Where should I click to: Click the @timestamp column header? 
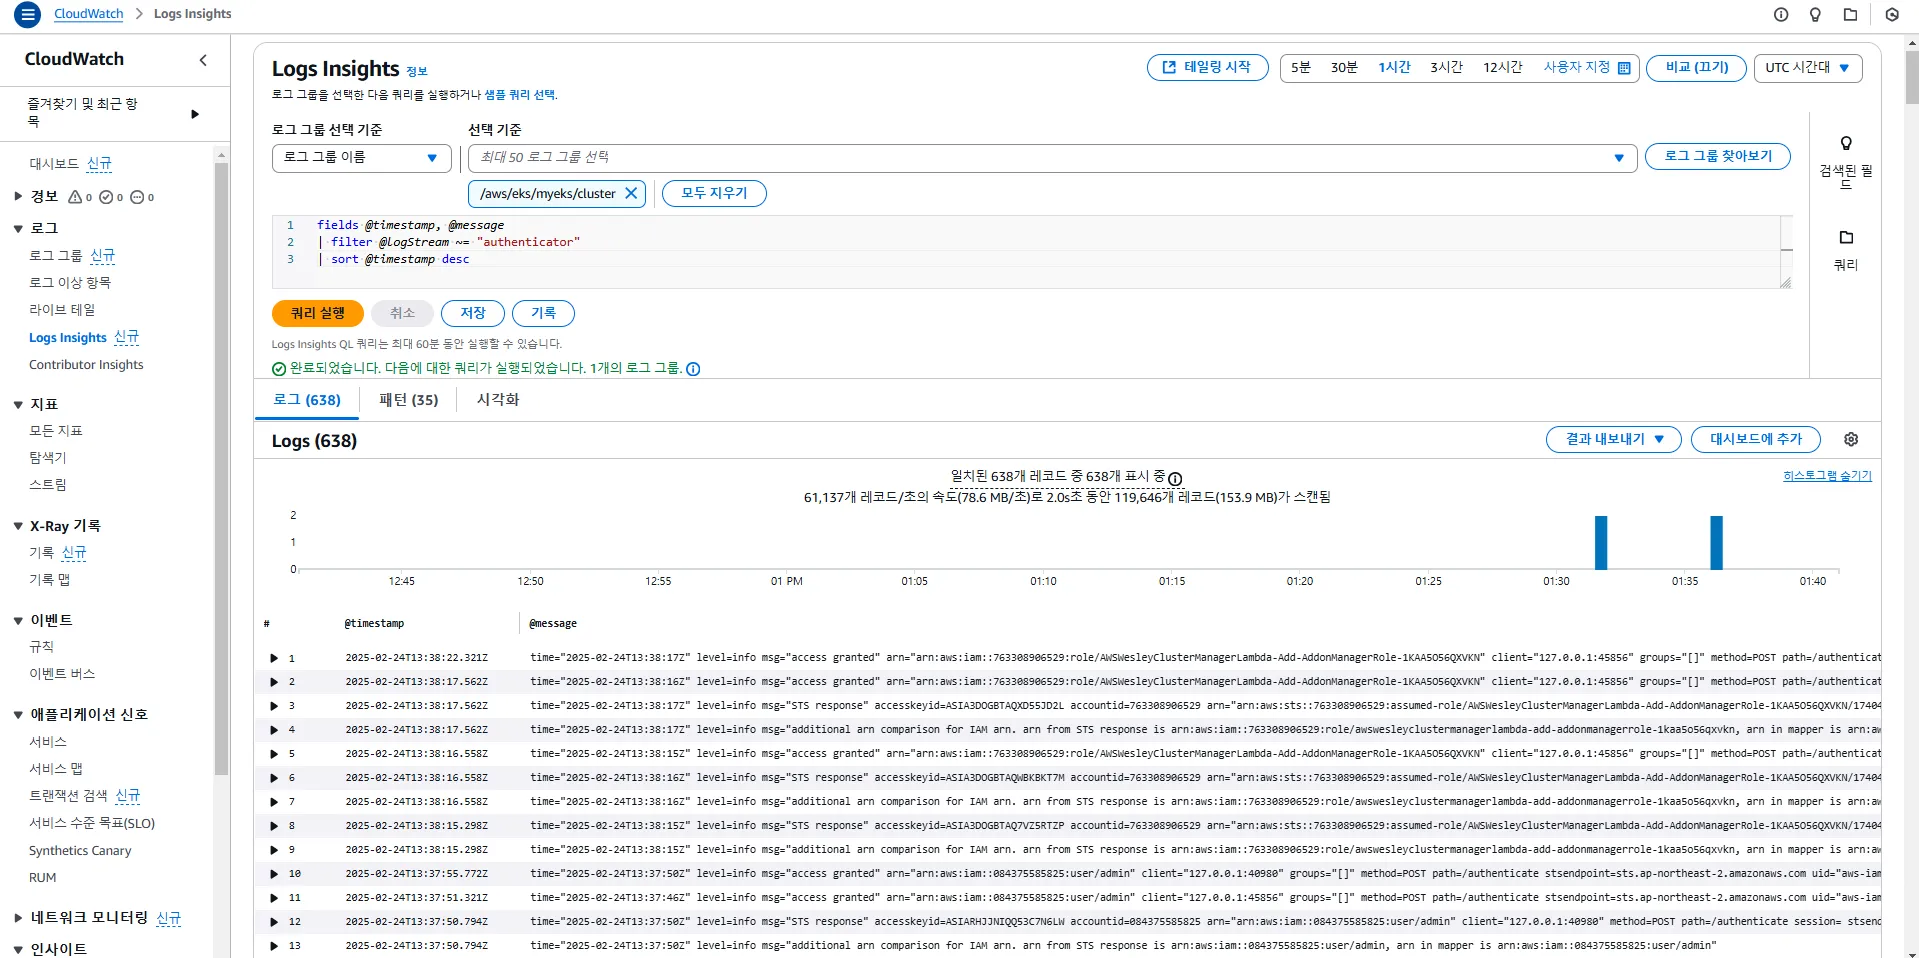[x=374, y=623]
